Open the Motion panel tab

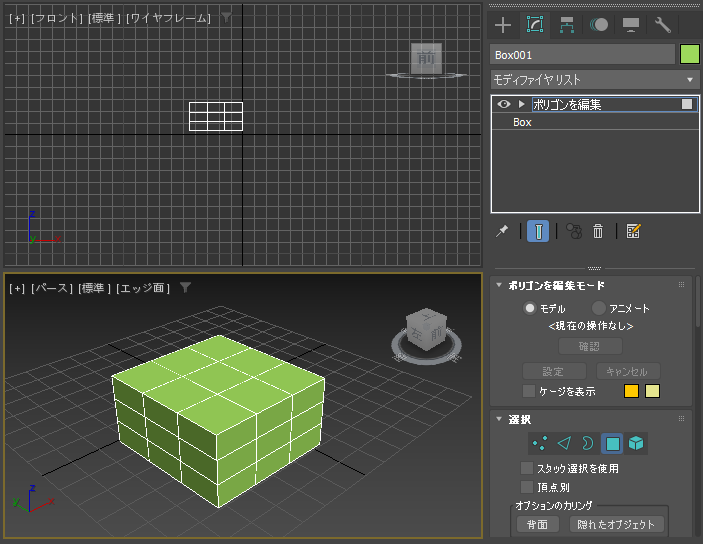[599, 25]
